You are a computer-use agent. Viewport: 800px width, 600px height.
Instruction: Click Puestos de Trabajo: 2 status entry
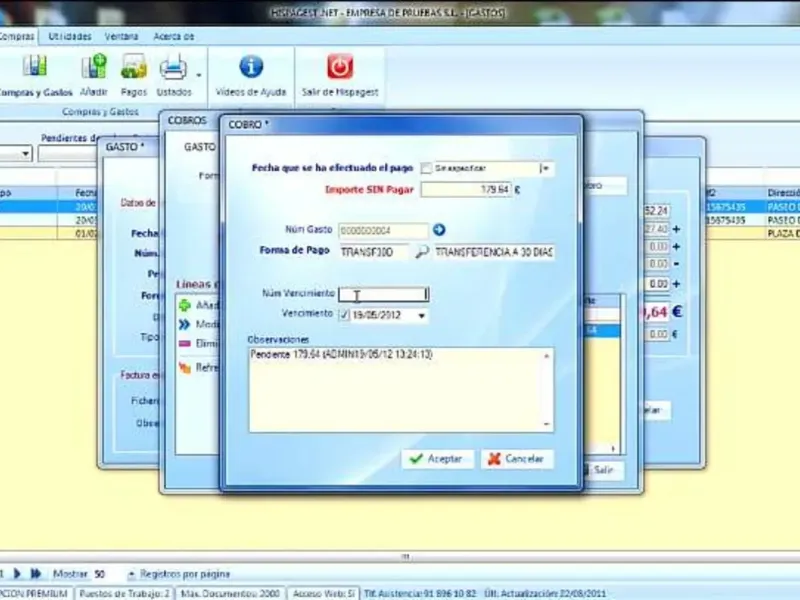(124, 593)
